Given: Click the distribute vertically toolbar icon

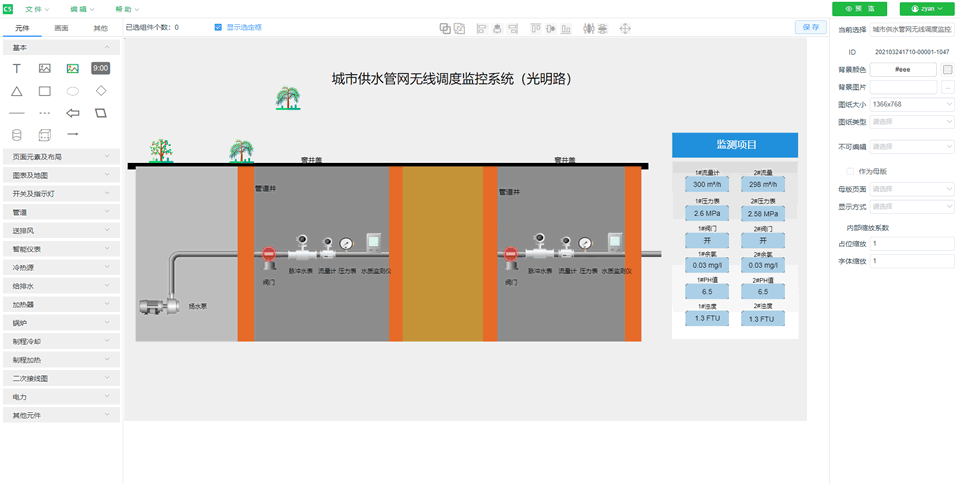Looking at the screenshot, I should pyautogui.click(x=603, y=28).
